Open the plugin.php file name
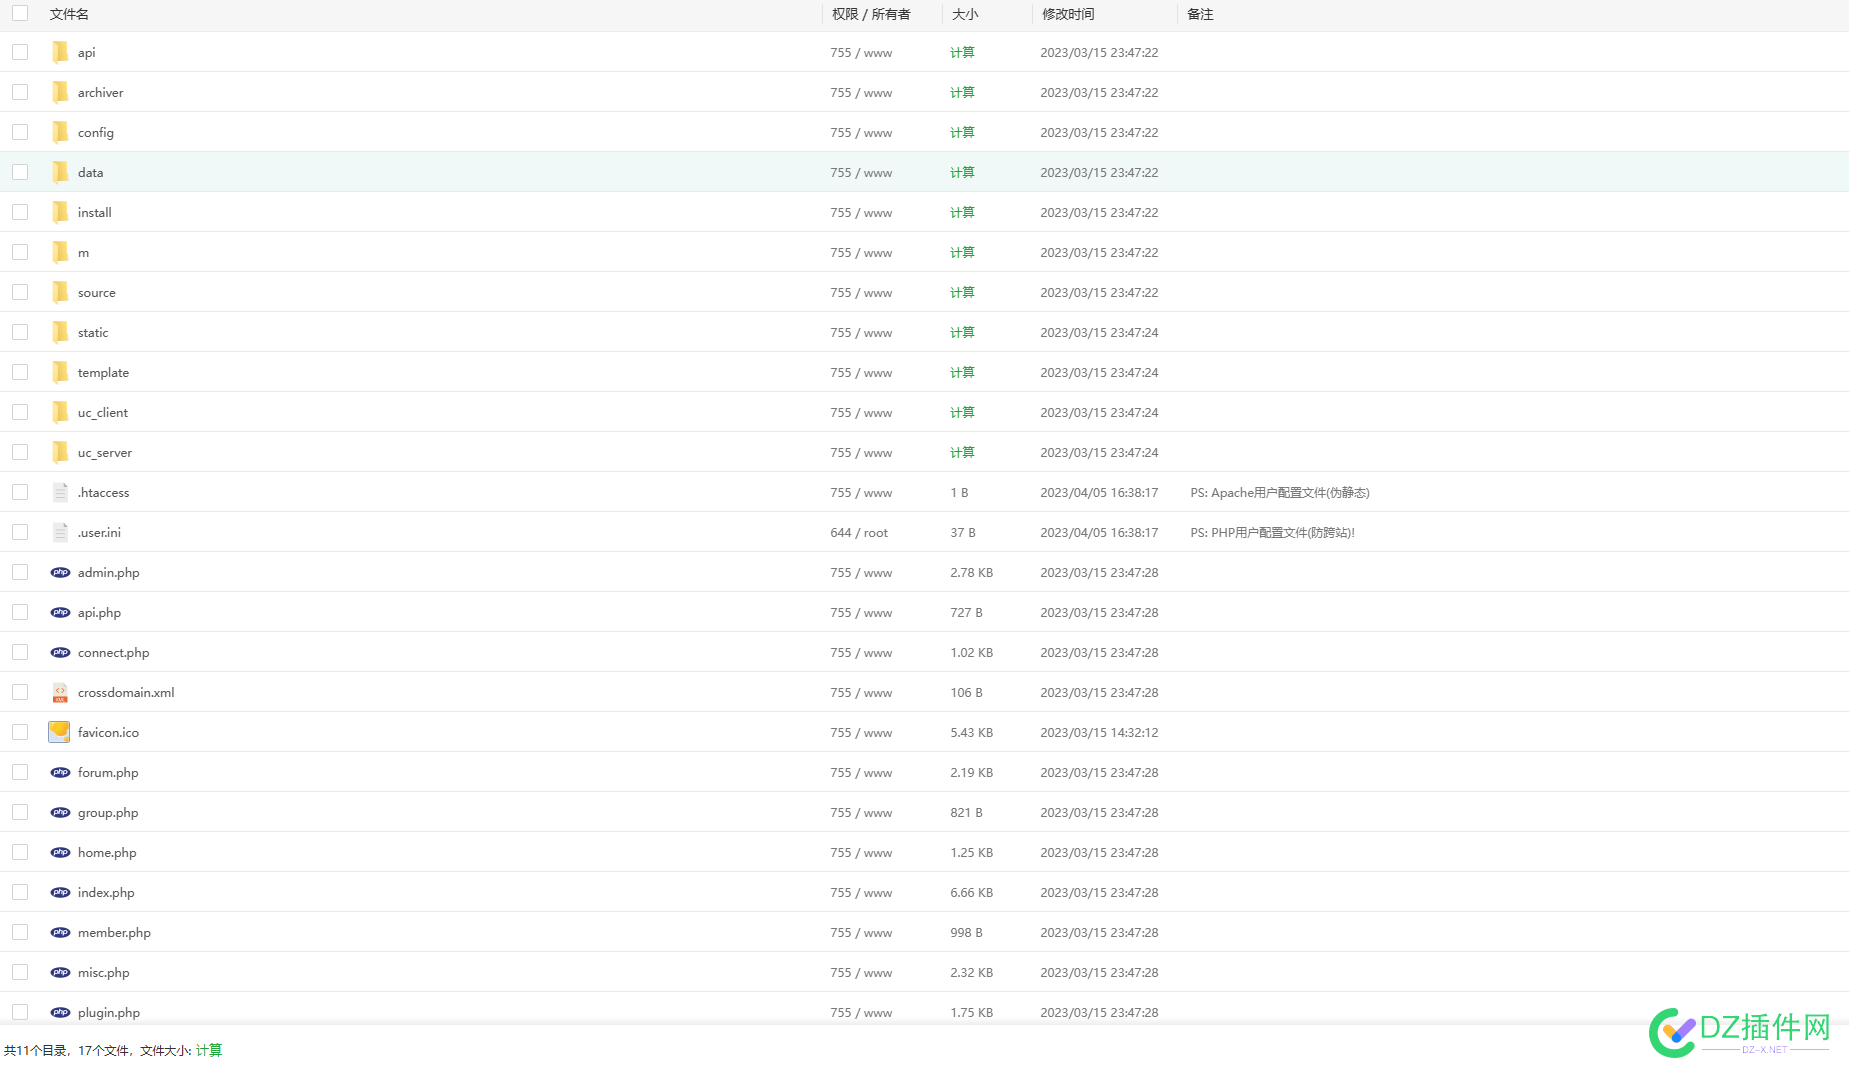This screenshot has height=1073, width=1849. tap(109, 1013)
